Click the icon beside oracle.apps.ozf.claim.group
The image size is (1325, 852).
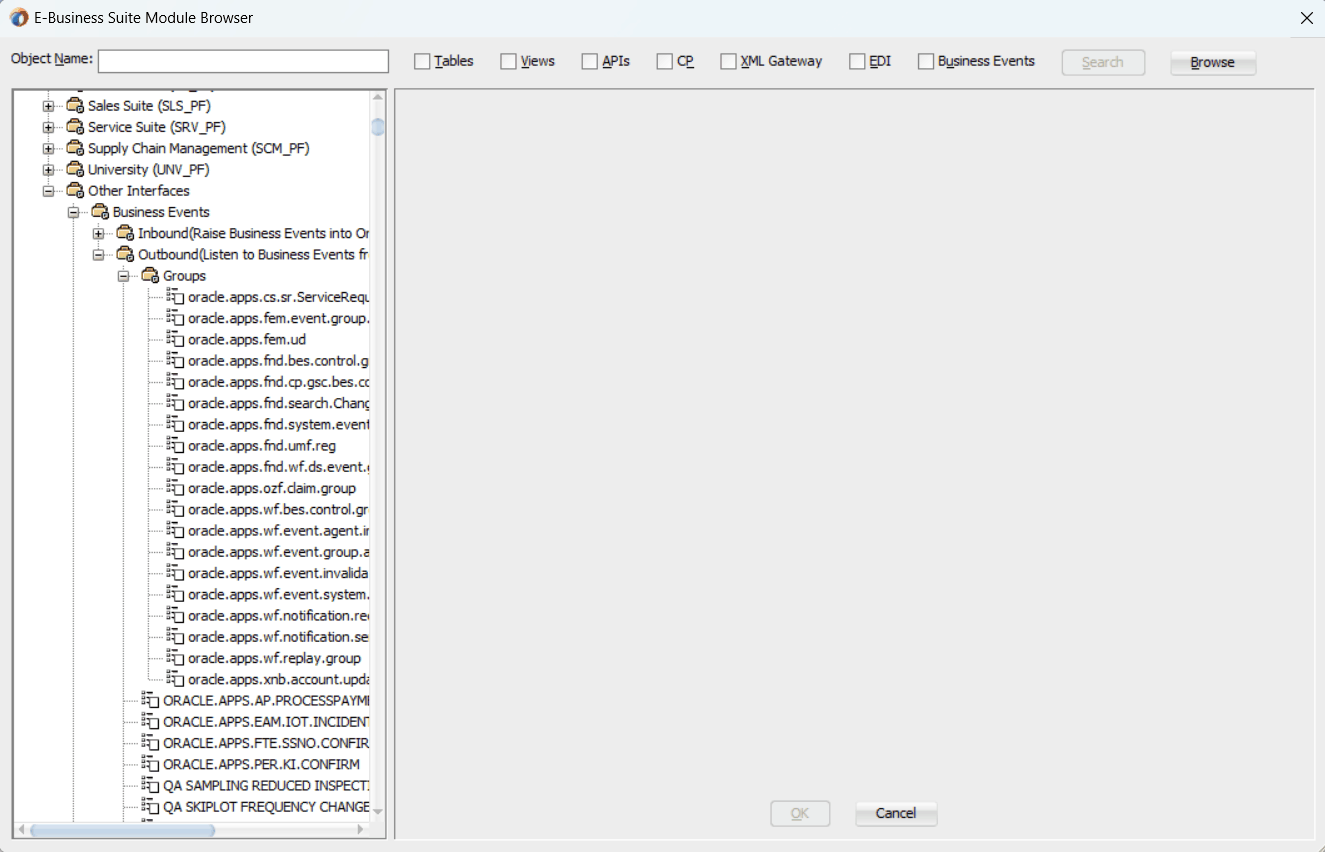(175, 488)
